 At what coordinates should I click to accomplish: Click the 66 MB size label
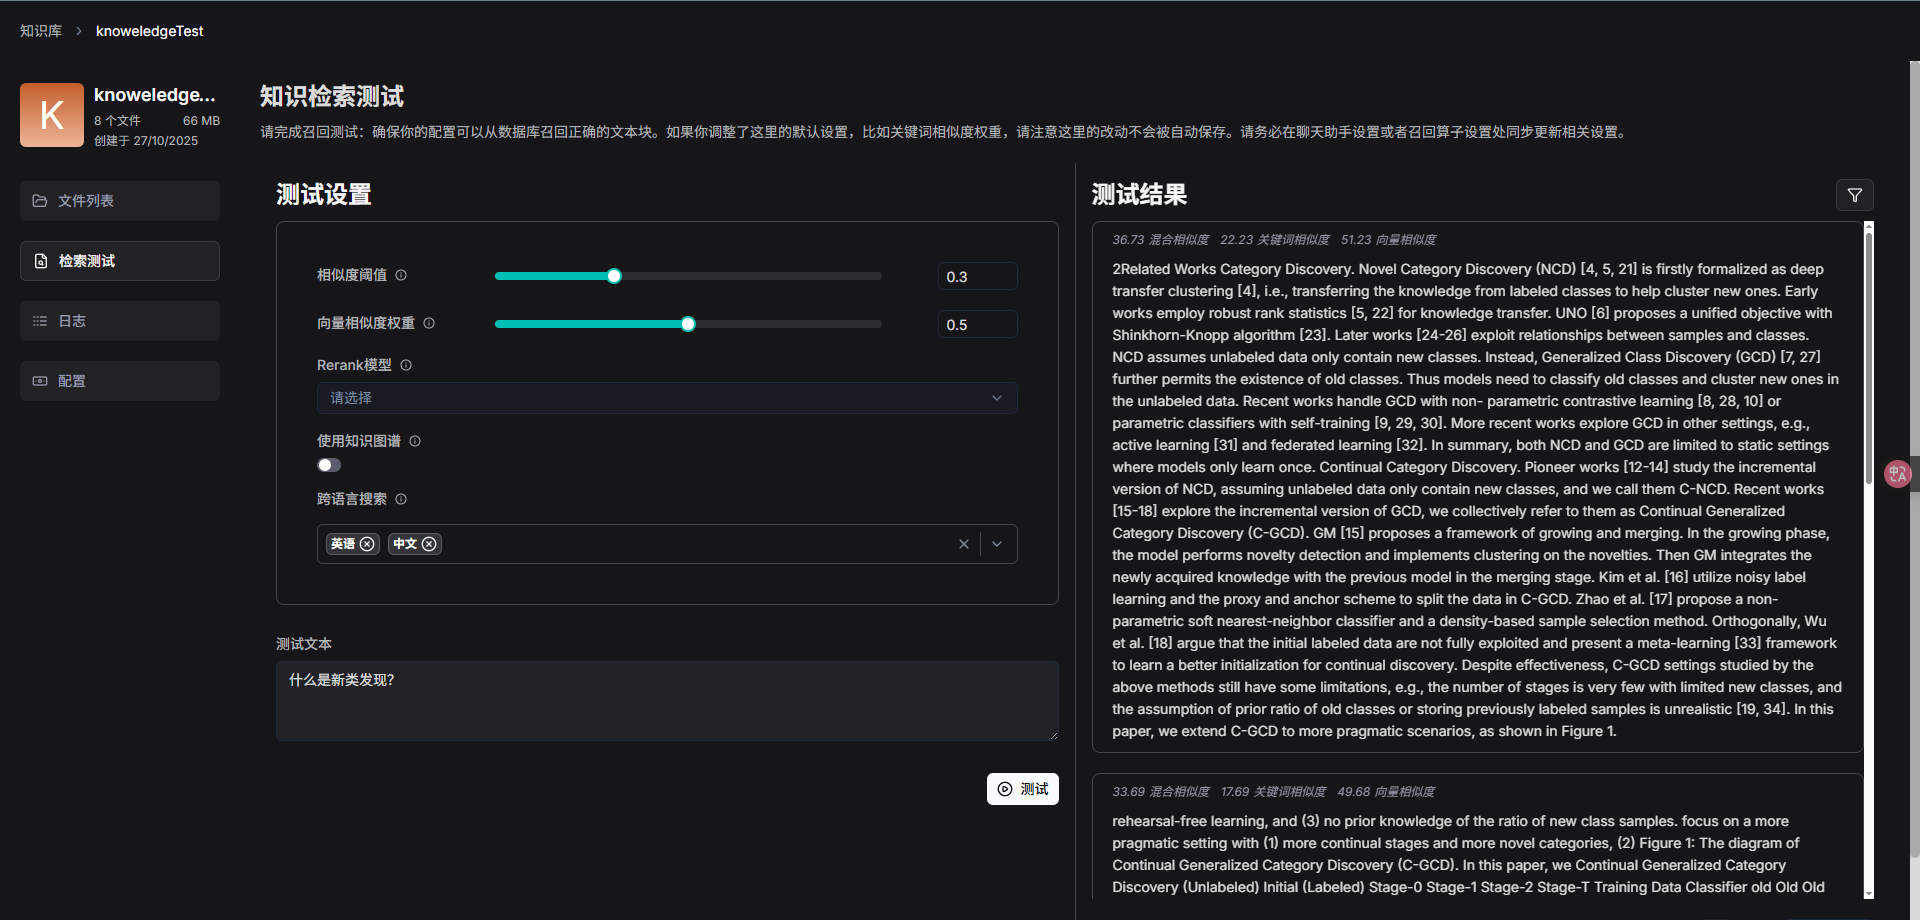click(x=201, y=121)
